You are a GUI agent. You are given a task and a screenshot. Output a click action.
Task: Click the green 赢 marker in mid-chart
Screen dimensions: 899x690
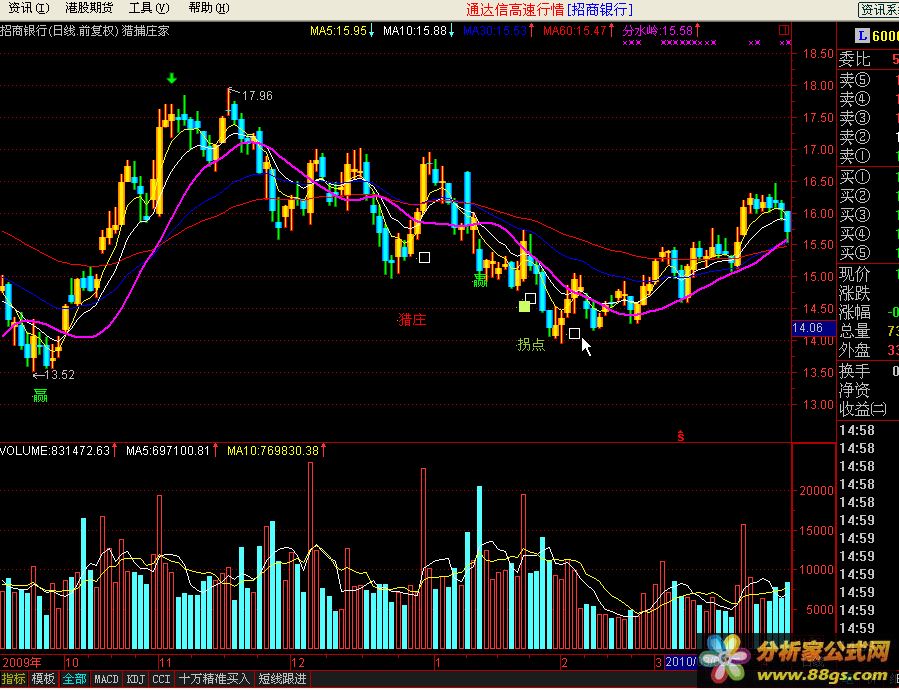[x=480, y=280]
